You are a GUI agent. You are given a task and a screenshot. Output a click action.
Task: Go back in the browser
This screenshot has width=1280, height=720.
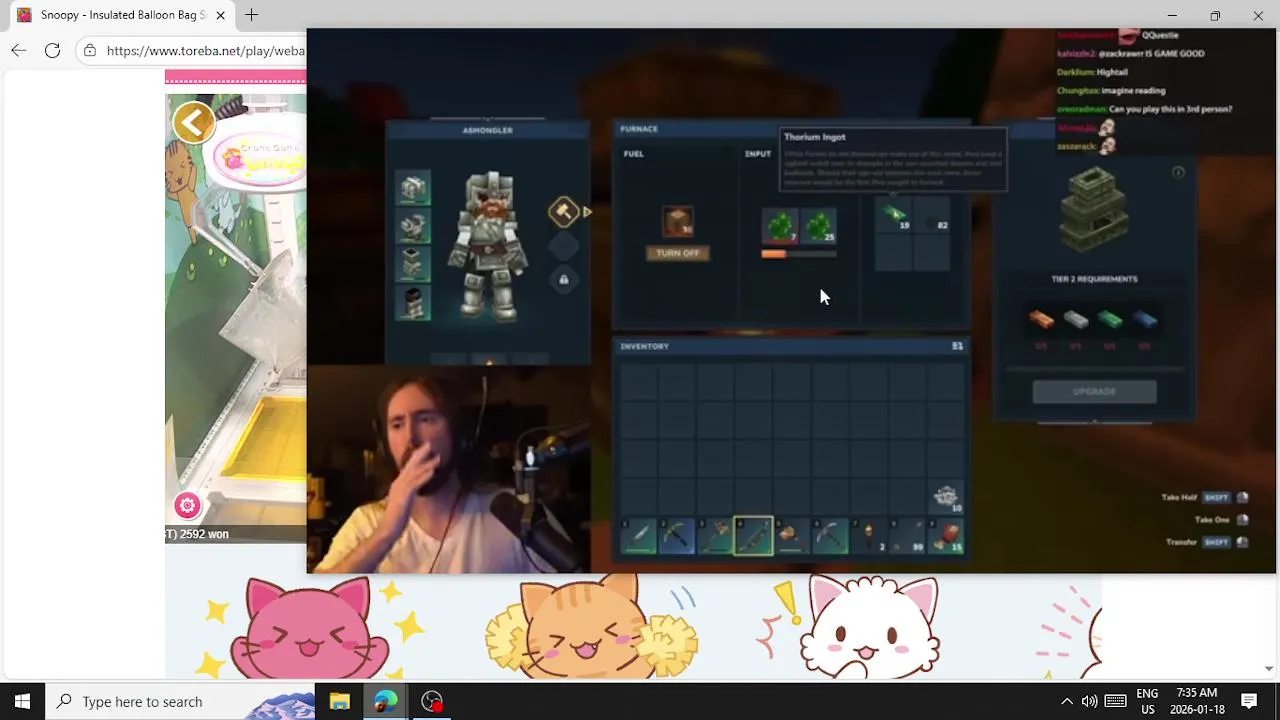(19, 50)
